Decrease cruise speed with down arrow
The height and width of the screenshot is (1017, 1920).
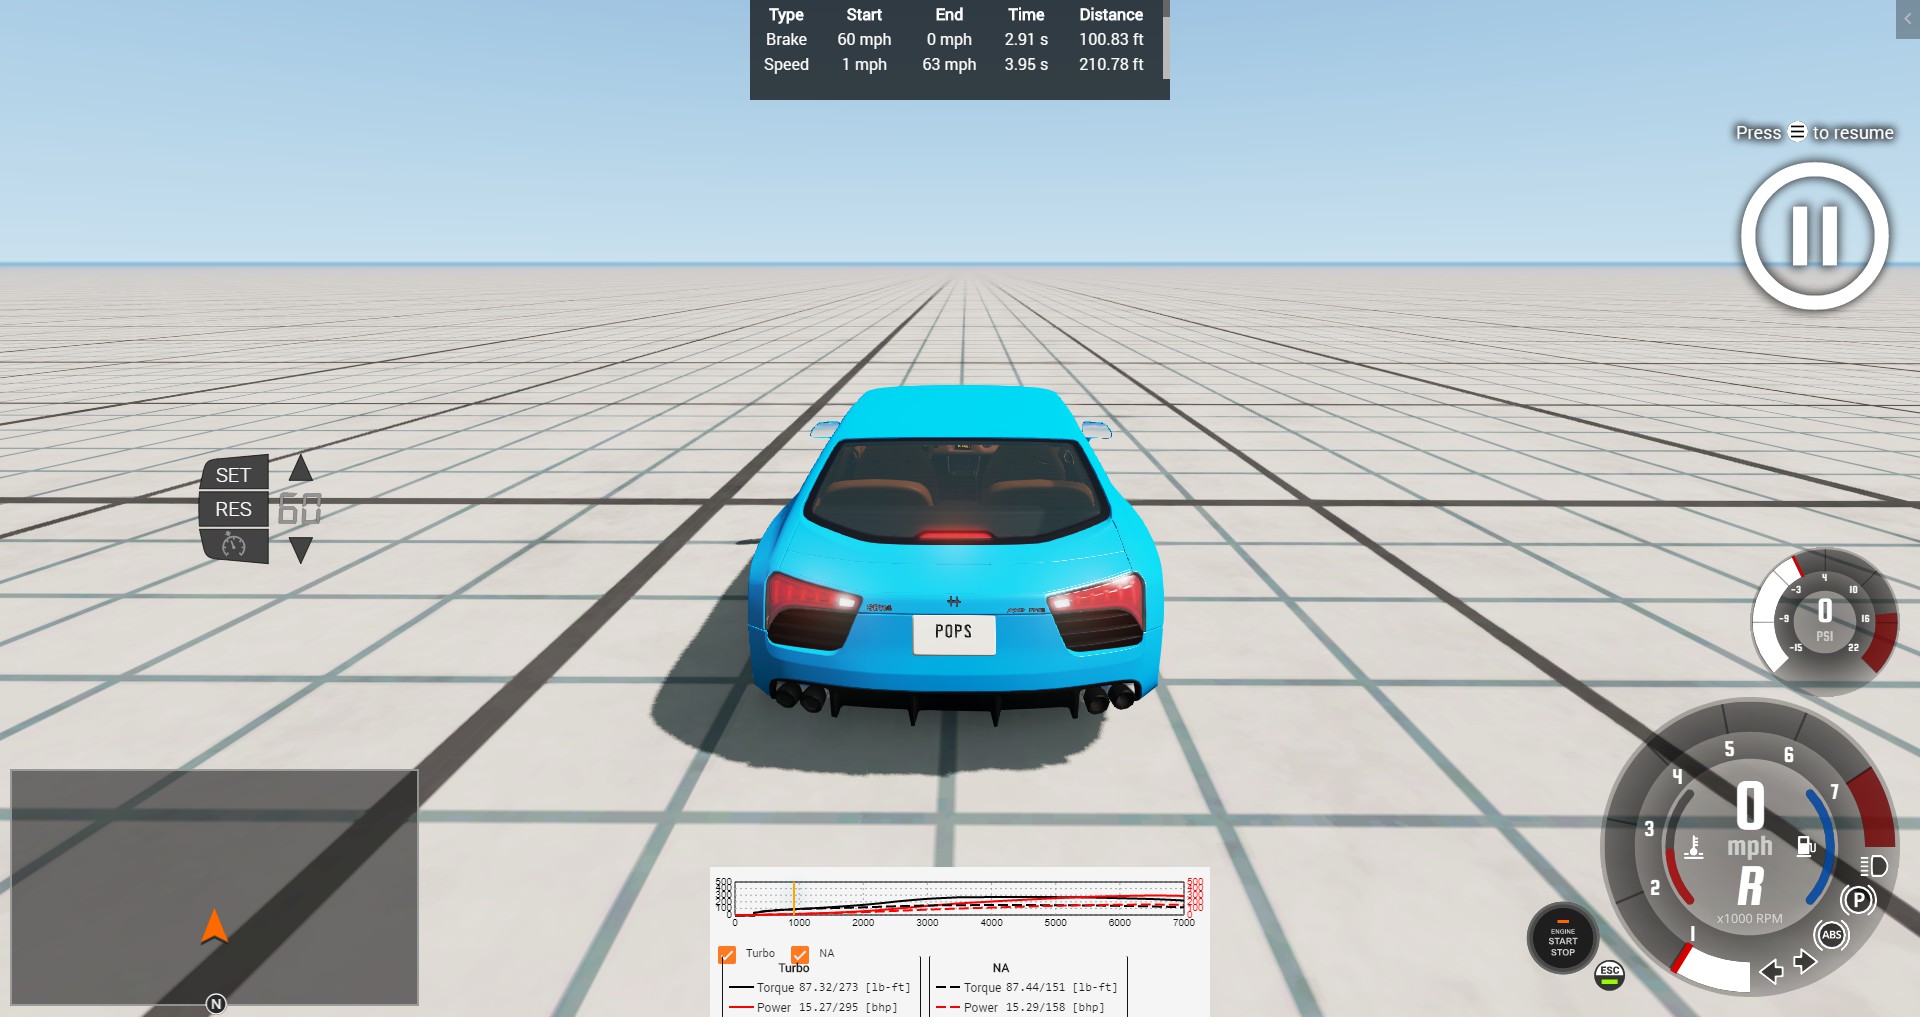[301, 550]
